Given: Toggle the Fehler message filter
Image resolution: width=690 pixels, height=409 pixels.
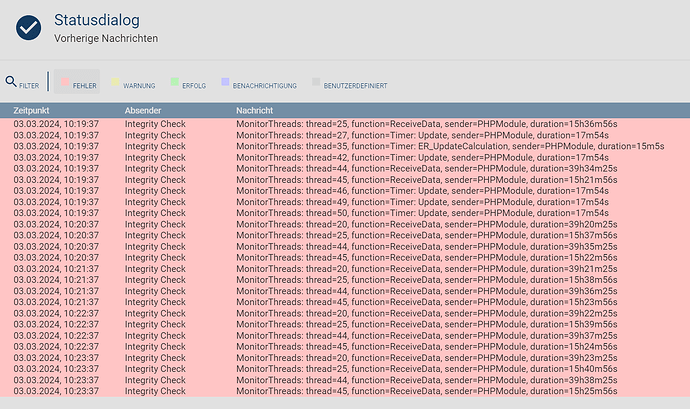Looking at the screenshot, I should click(77, 81).
